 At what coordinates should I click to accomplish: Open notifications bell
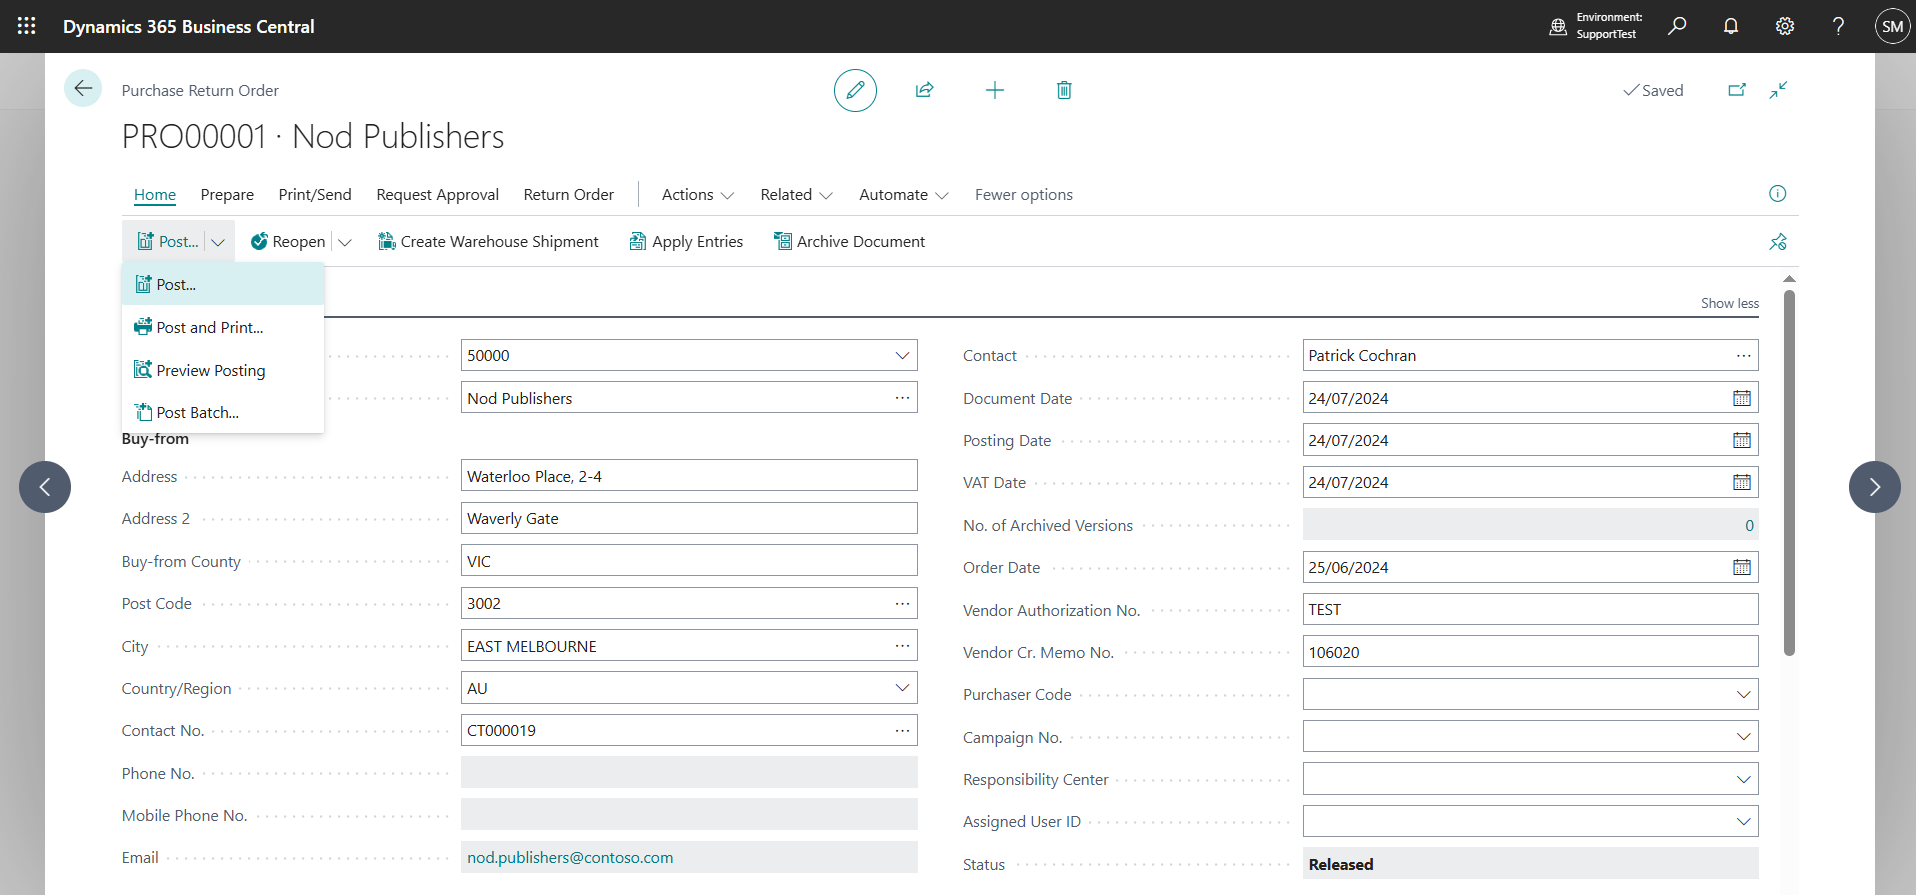click(1731, 26)
